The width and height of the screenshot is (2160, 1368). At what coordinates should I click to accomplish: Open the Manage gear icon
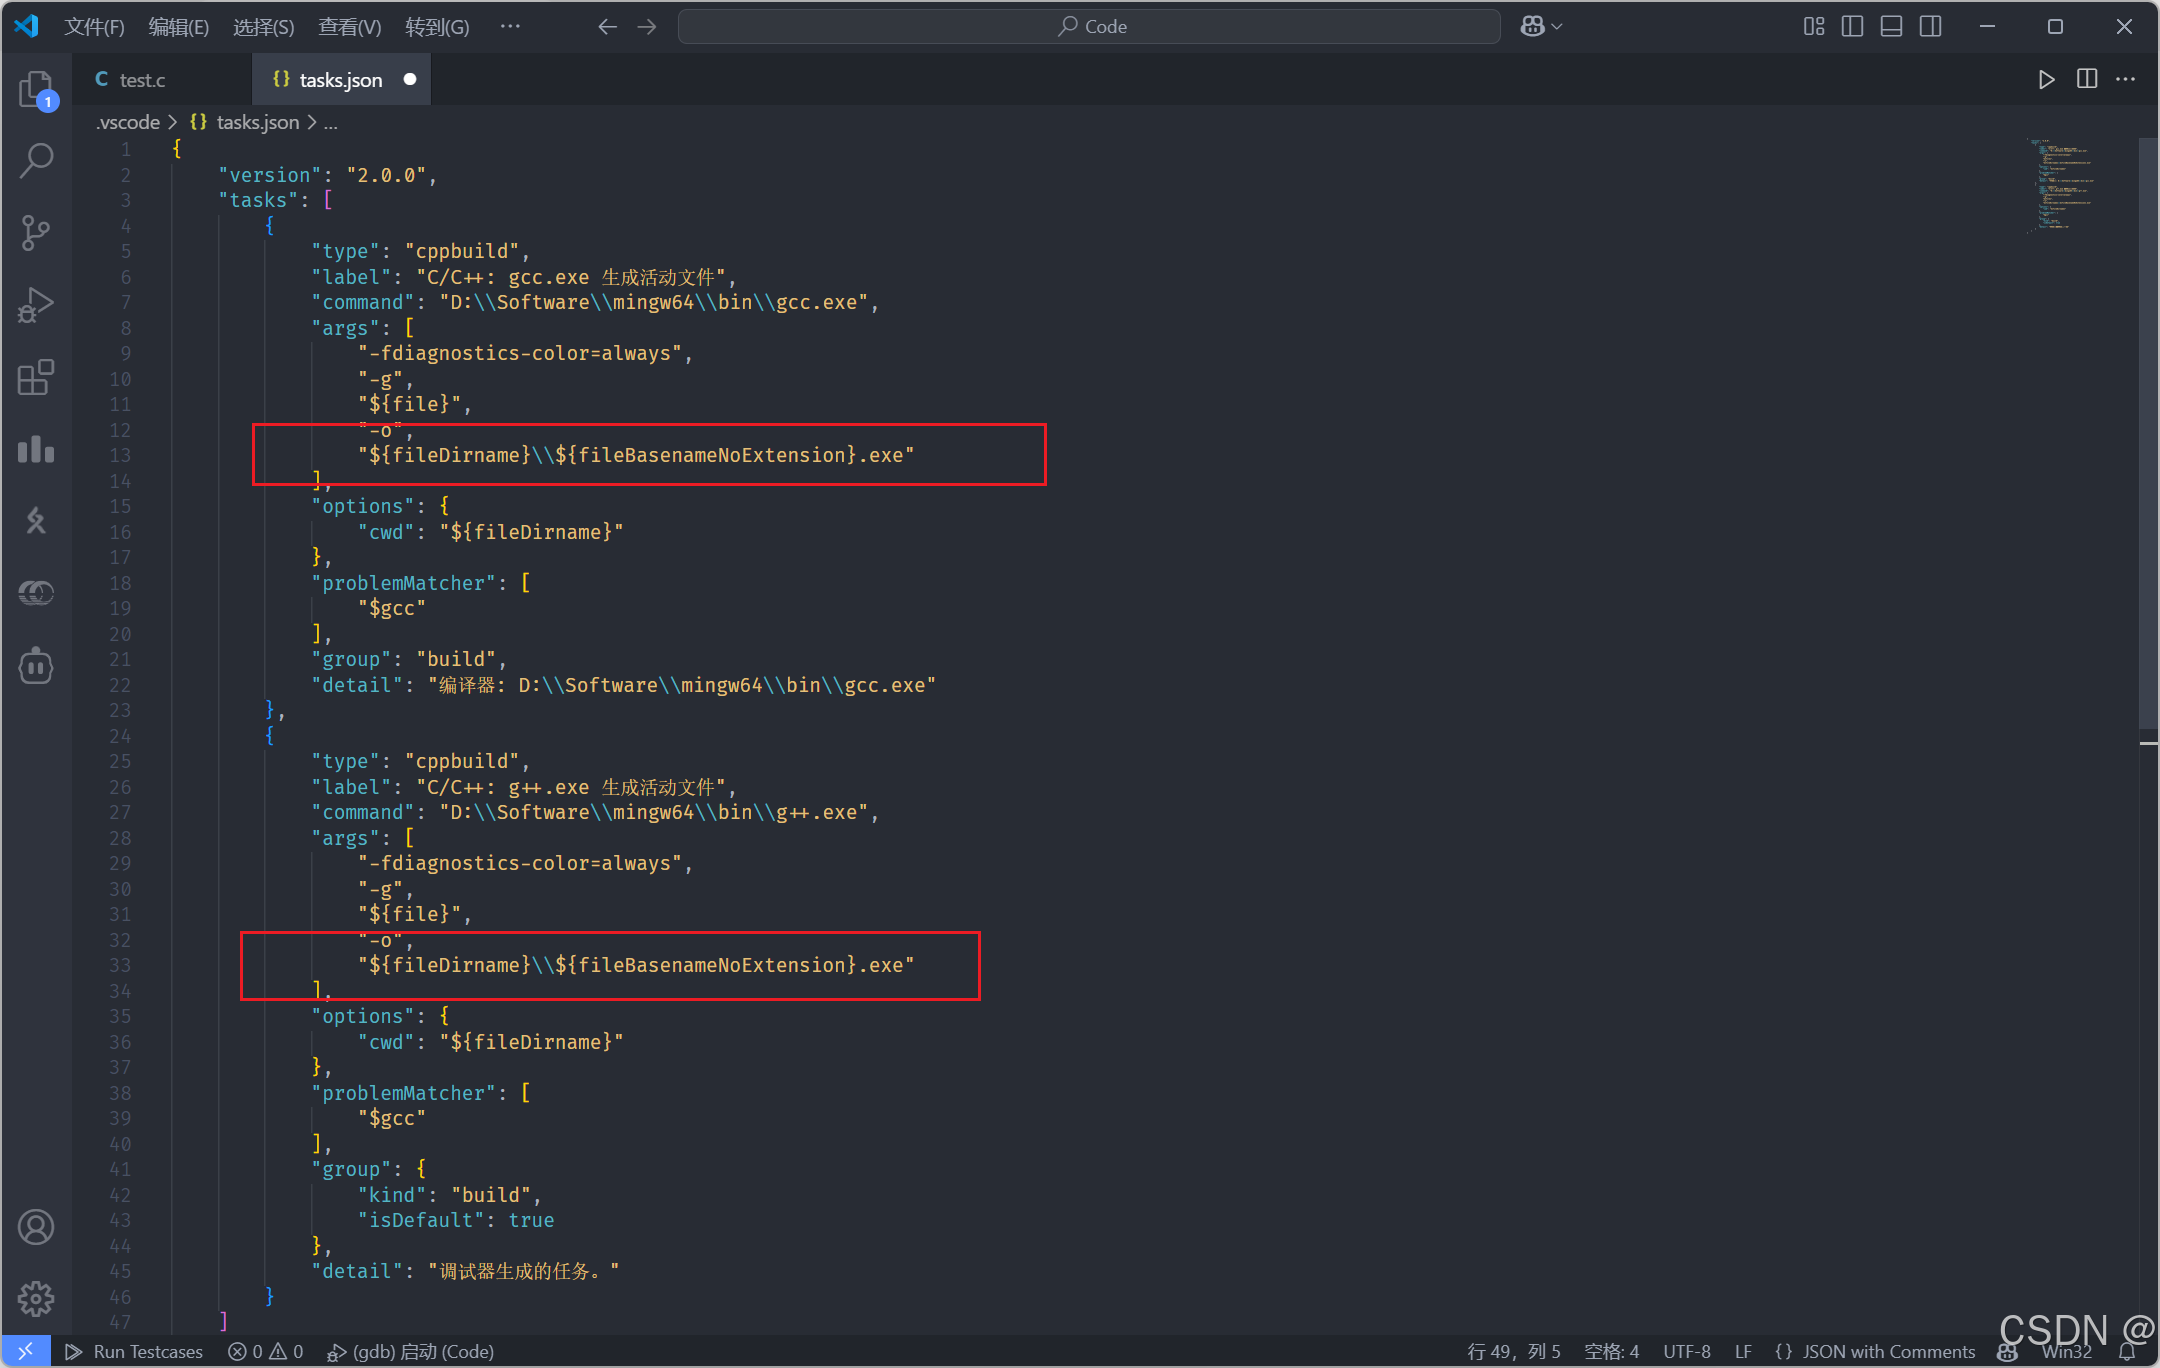pos(36,1299)
